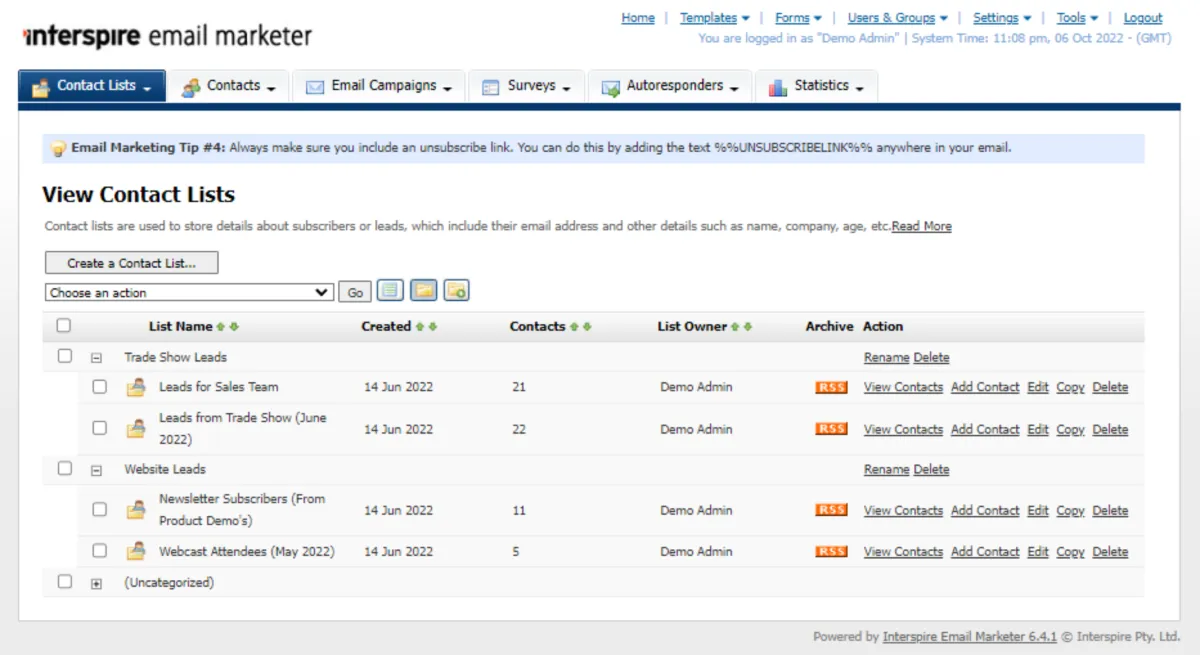Click the Create a Contact List button

(x=130, y=262)
